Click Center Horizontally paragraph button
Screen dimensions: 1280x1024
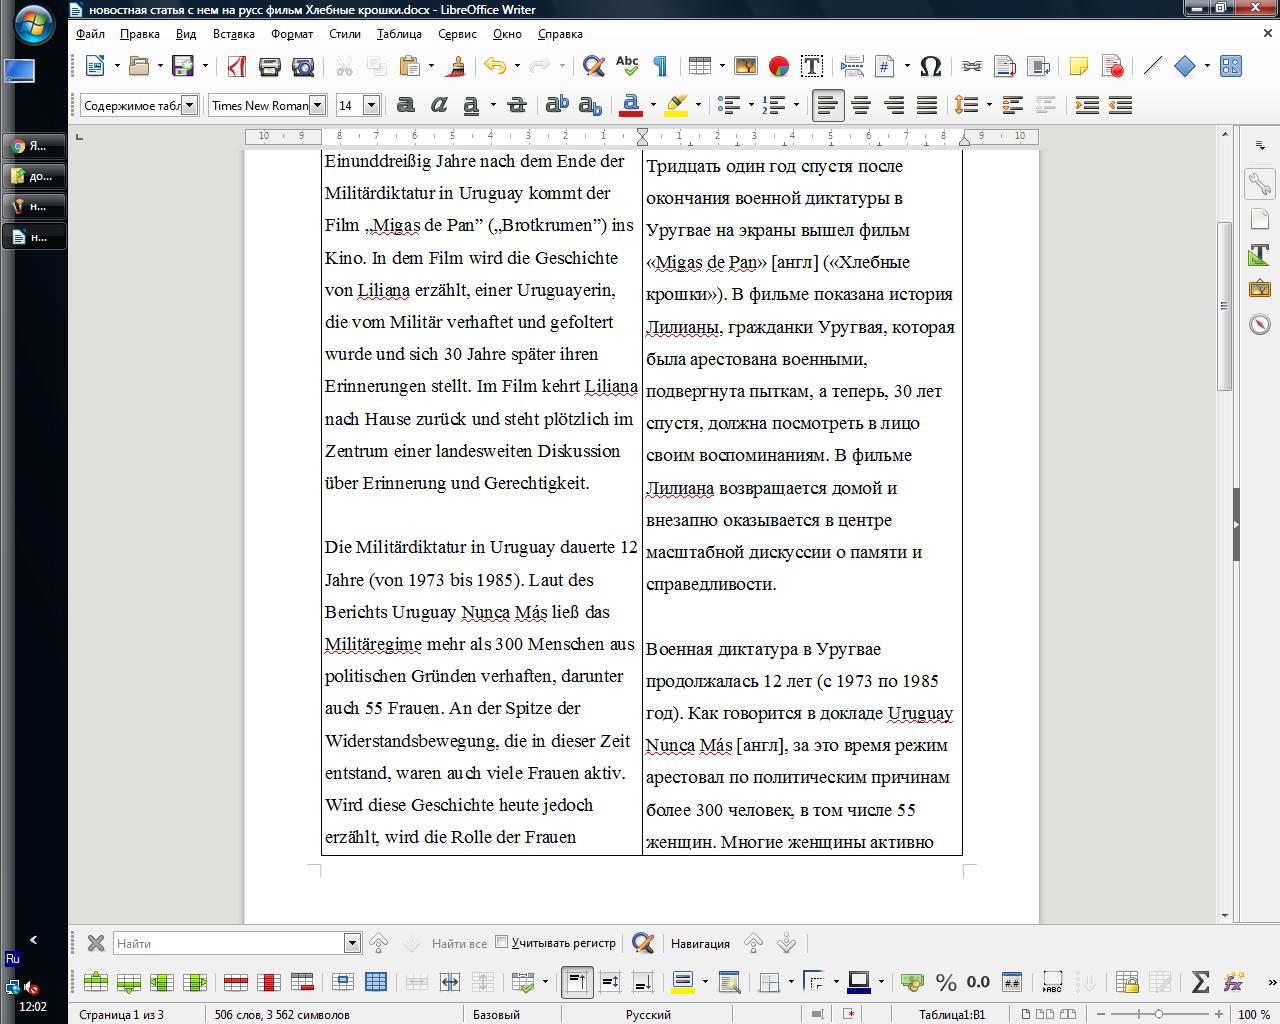861,105
